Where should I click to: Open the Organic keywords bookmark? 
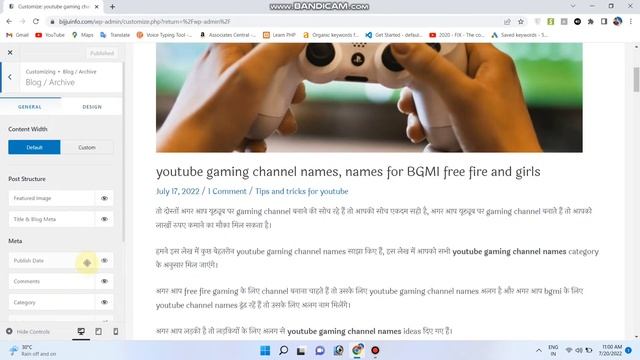click(331, 35)
